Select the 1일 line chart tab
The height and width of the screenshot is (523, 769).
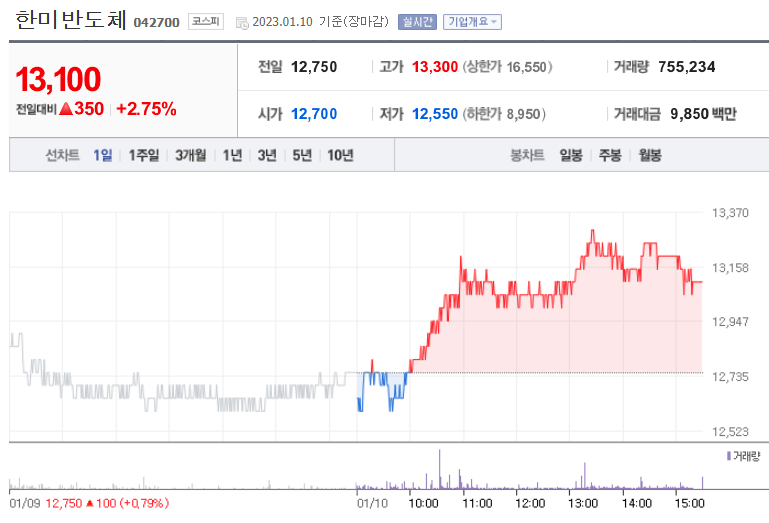pos(103,156)
